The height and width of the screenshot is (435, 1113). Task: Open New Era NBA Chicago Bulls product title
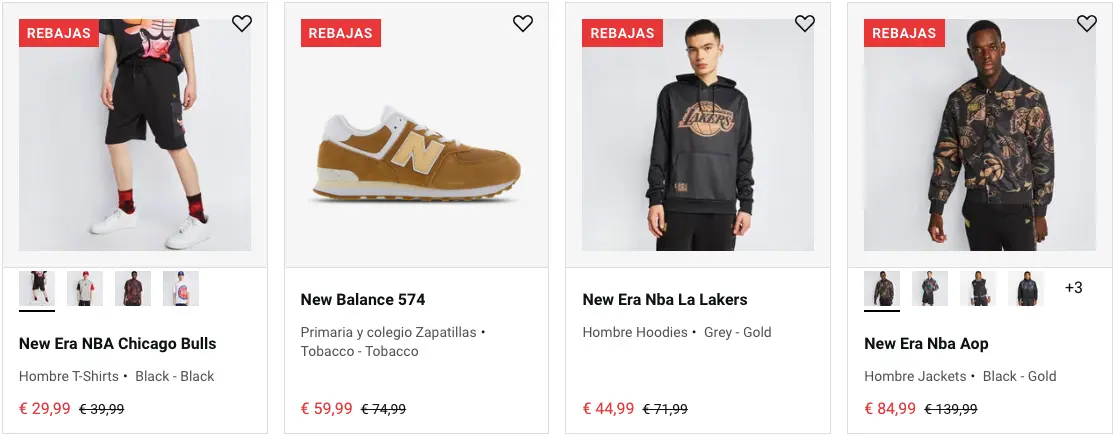(x=118, y=344)
